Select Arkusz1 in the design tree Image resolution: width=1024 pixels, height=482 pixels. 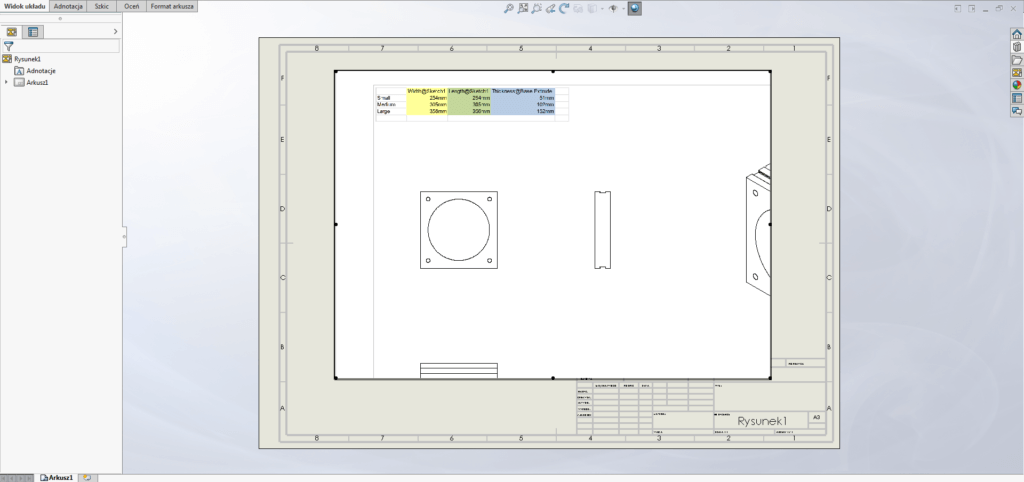point(37,82)
